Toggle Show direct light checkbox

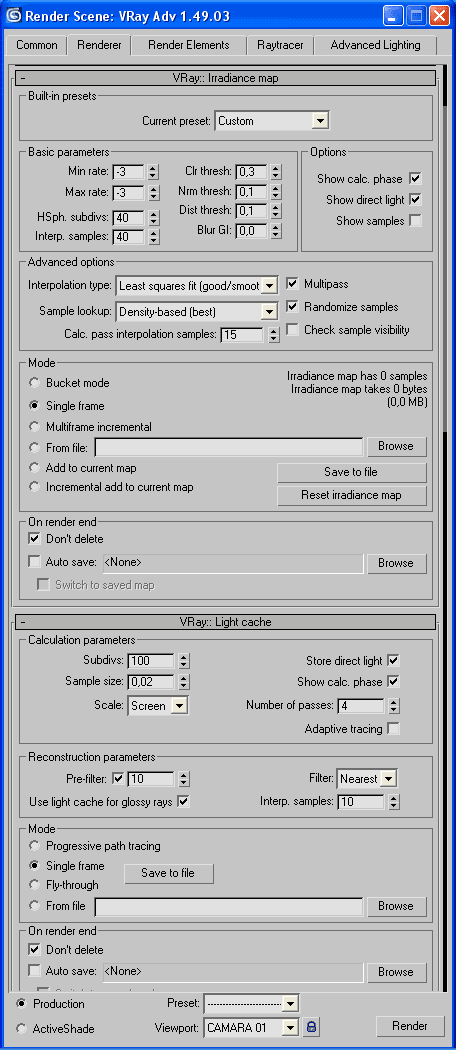click(415, 200)
